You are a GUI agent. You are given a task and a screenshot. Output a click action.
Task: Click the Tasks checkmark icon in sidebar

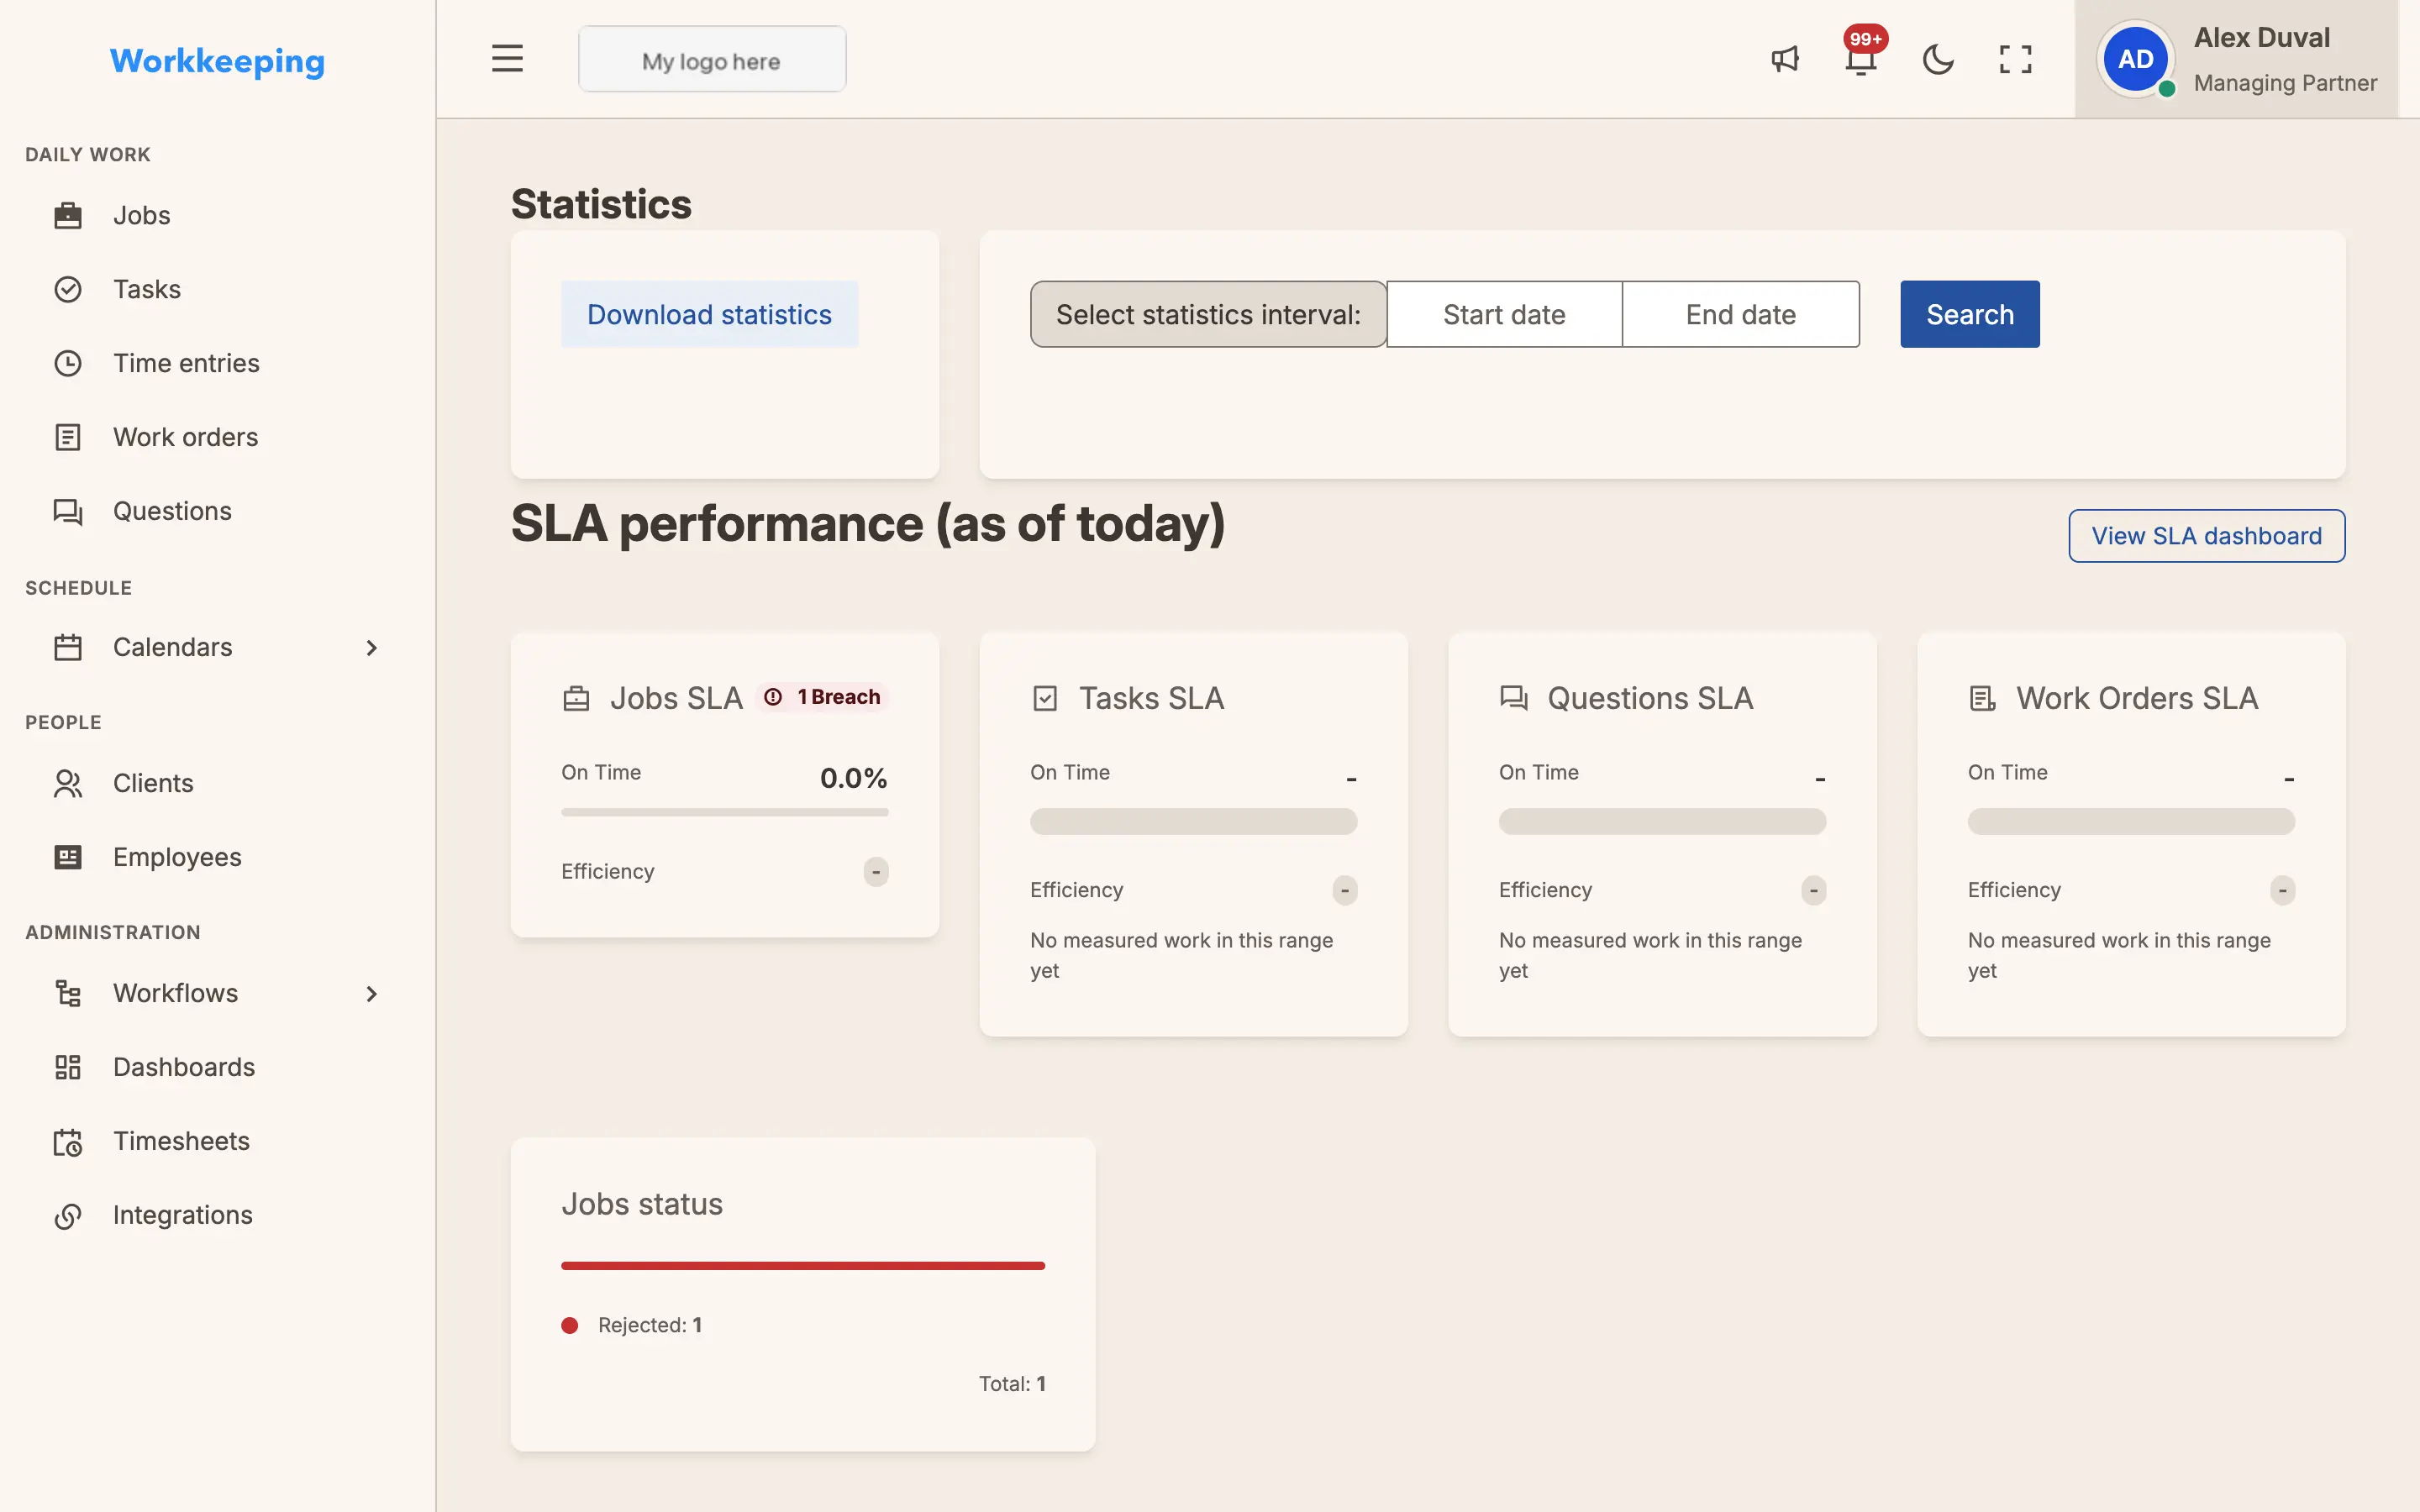tap(68, 289)
